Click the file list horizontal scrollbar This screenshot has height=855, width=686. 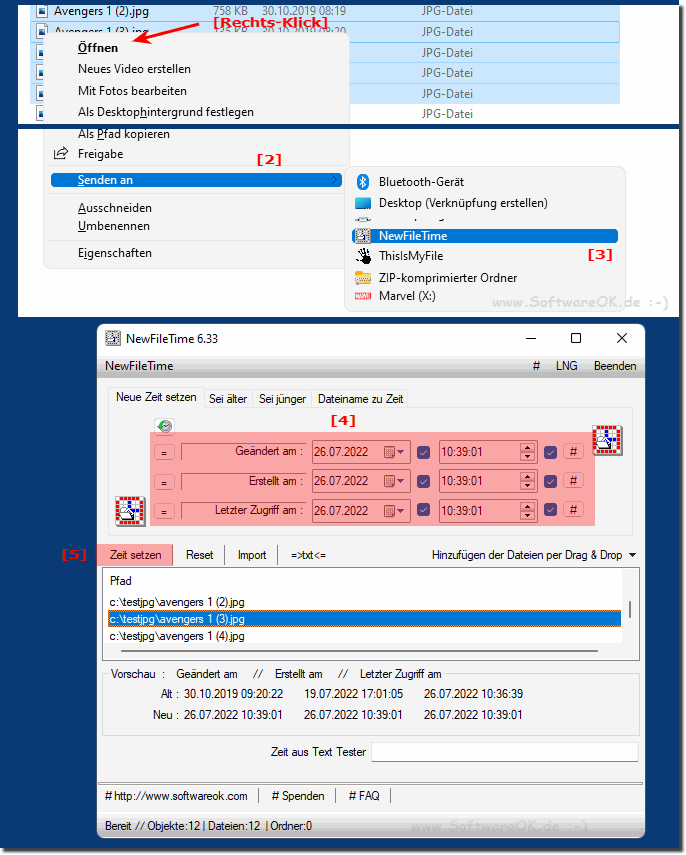pos(359,651)
